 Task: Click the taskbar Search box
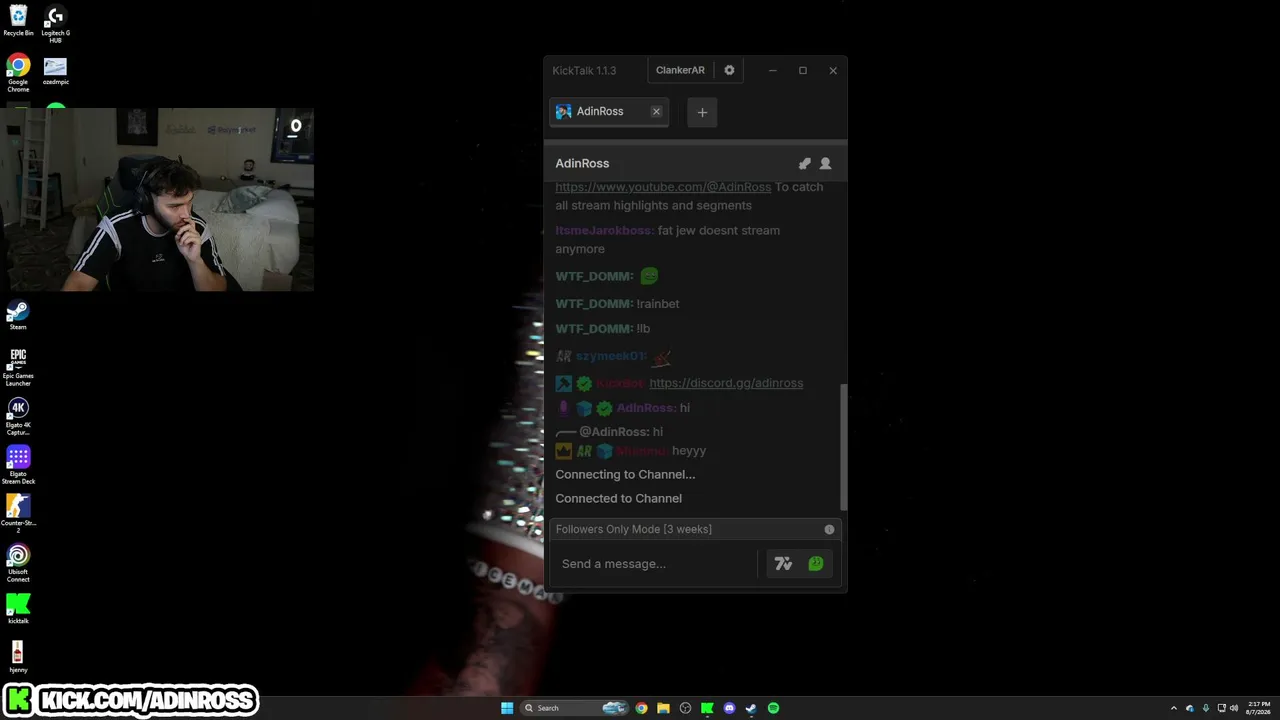point(574,708)
